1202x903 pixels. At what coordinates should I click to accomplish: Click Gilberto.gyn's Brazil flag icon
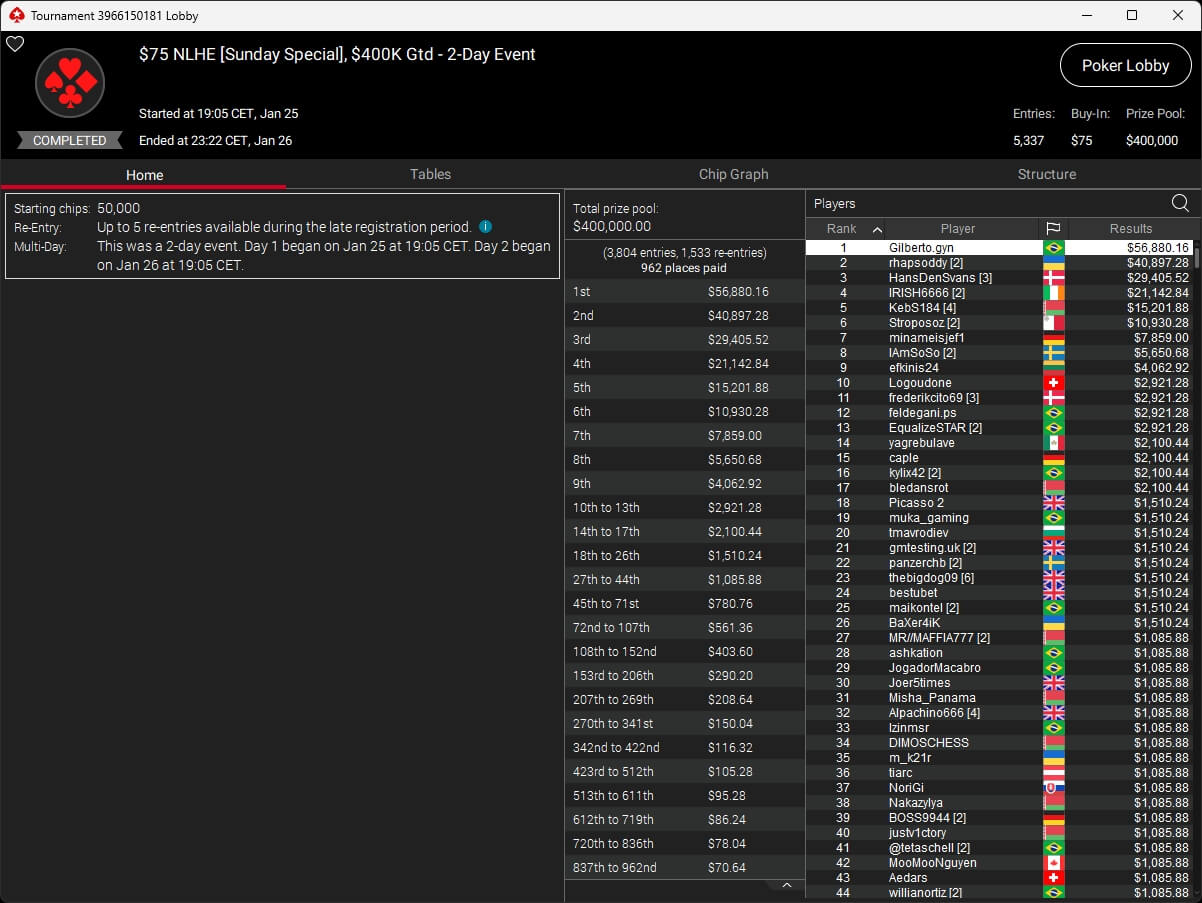click(x=1053, y=248)
